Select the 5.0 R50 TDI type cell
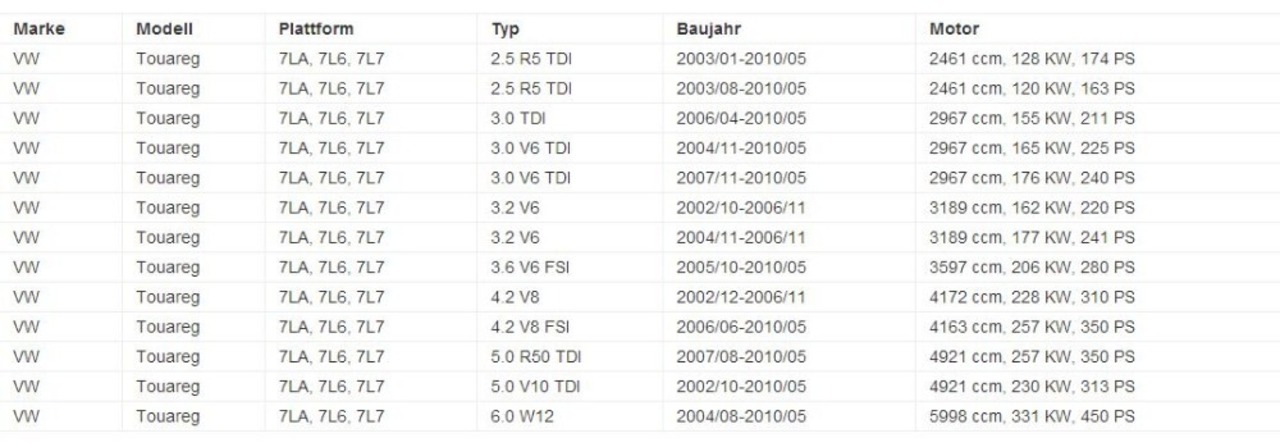Image resolution: width=1280 pixels, height=447 pixels. pos(536,356)
